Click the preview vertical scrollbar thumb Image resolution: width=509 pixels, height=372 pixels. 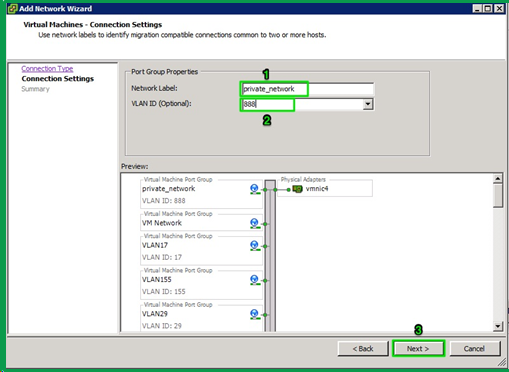point(498,196)
